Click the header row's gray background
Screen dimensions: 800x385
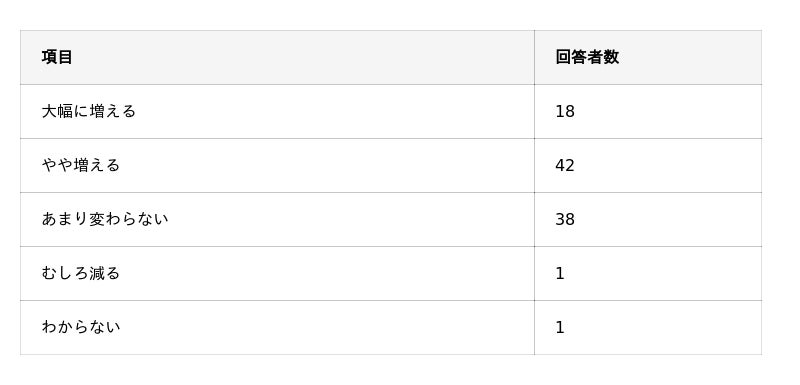click(x=306, y=57)
